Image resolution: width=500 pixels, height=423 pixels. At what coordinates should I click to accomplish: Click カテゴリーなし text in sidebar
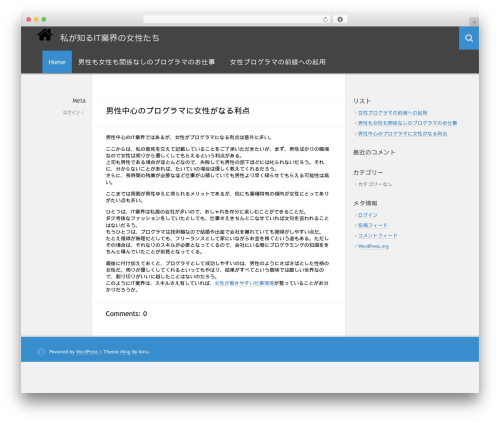375,184
